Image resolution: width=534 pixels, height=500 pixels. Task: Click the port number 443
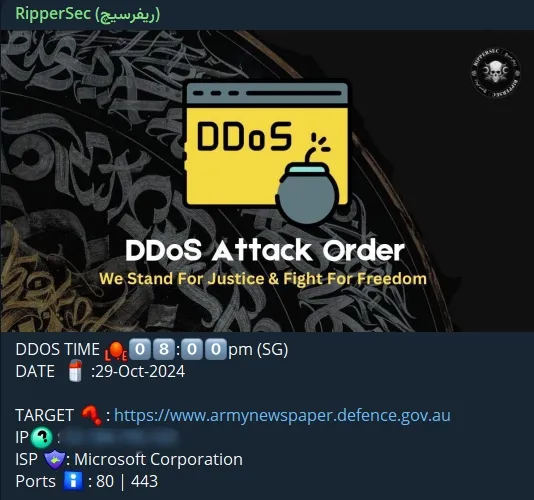(144, 481)
